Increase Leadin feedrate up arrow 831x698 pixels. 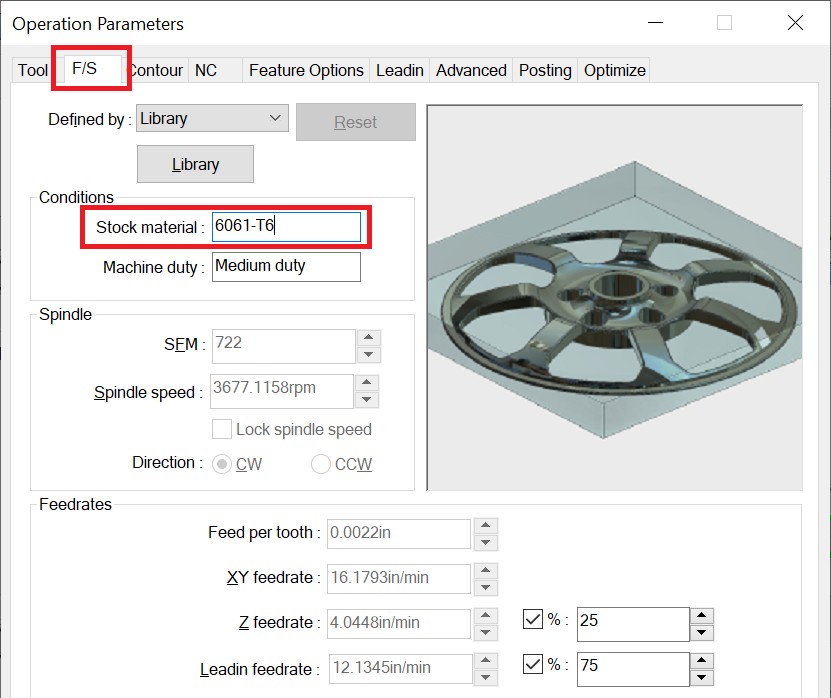pos(486,661)
